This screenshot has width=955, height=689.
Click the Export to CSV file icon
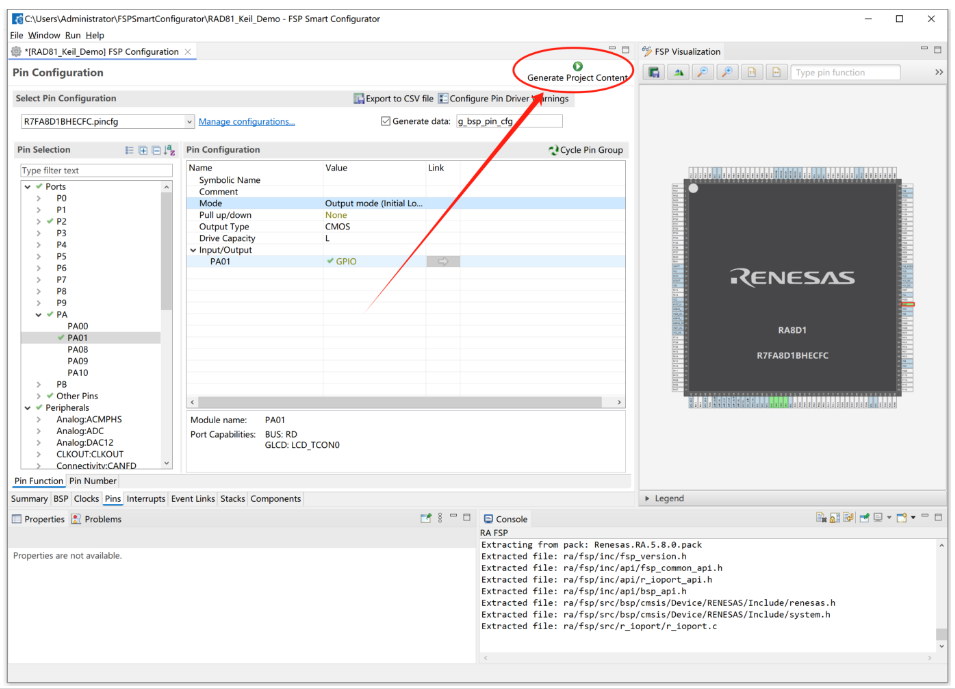click(x=359, y=99)
